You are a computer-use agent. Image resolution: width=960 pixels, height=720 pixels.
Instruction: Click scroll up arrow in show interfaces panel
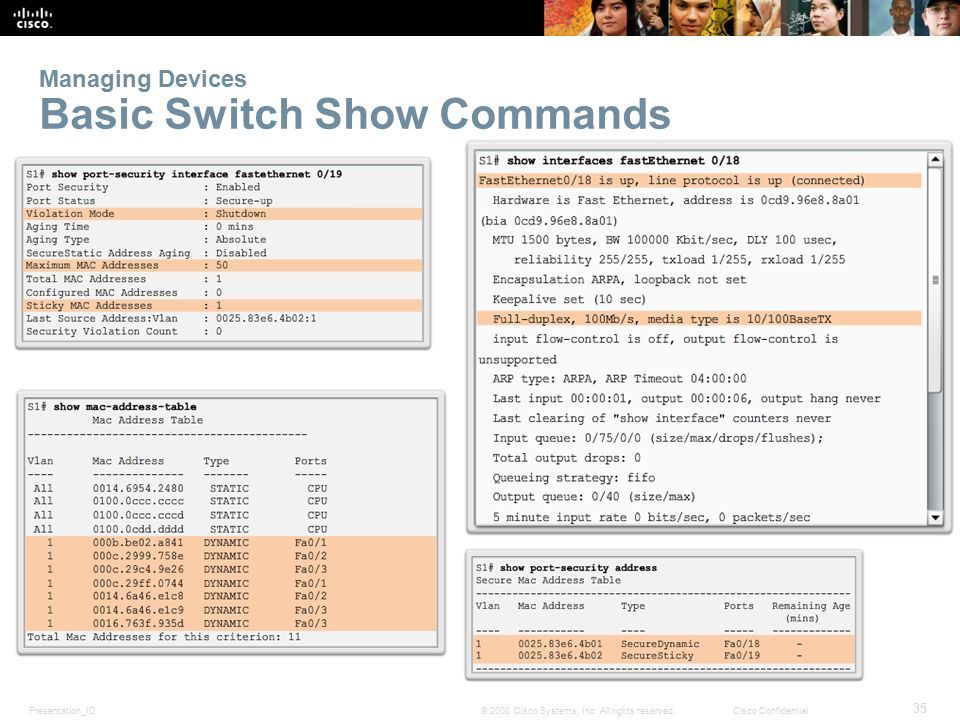click(x=934, y=160)
